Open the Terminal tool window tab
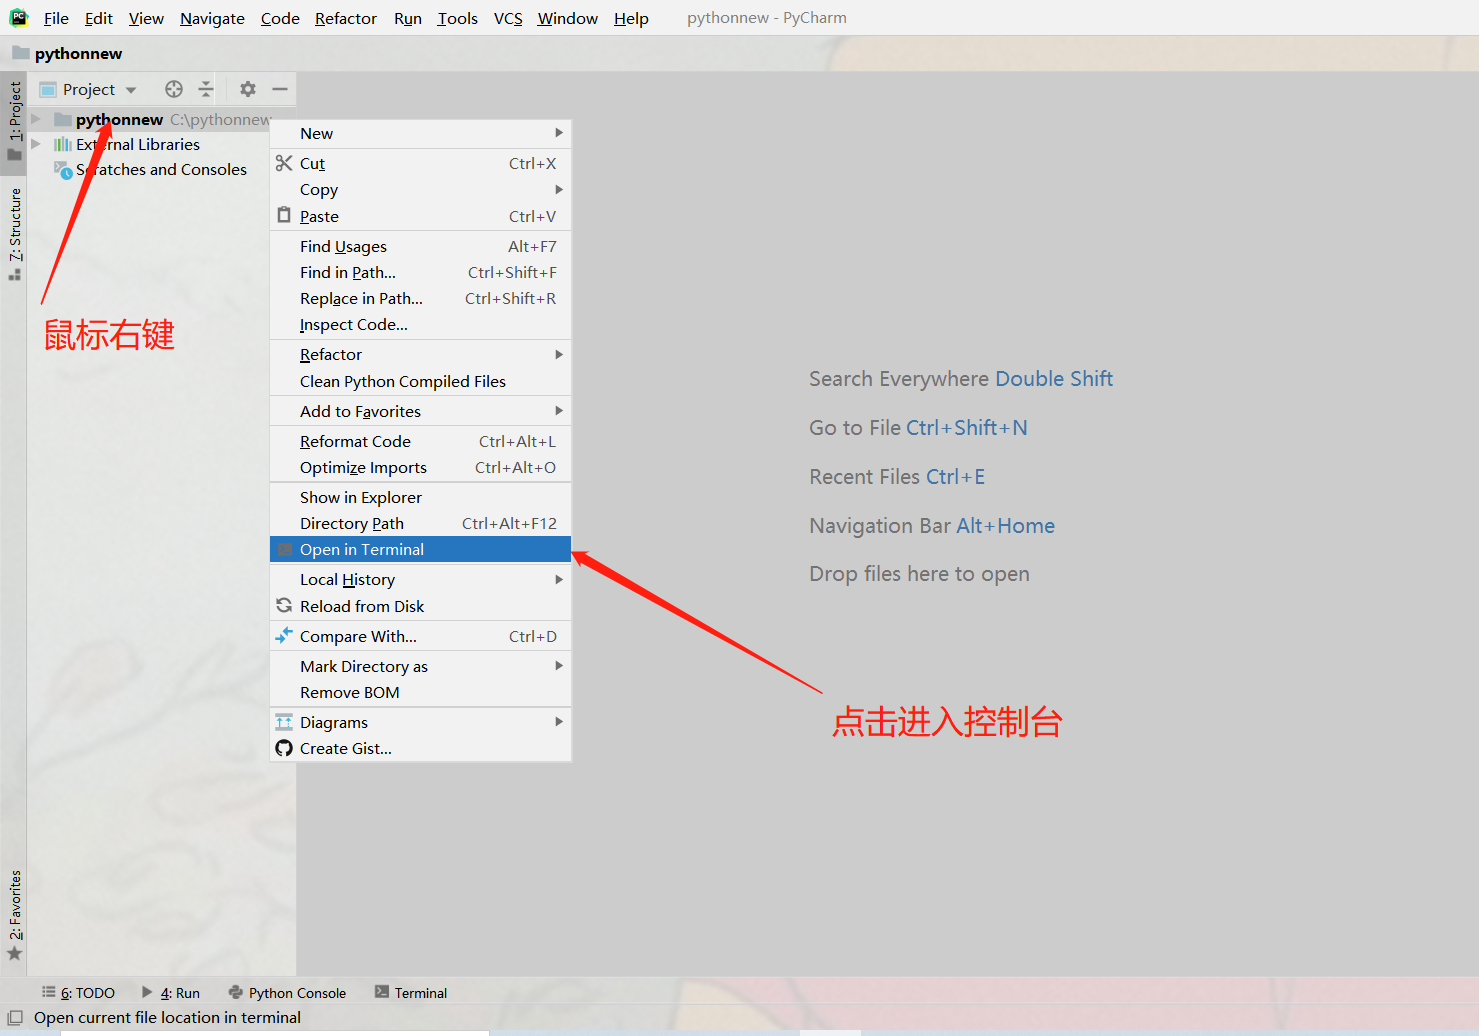The width and height of the screenshot is (1479, 1036). (x=411, y=992)
